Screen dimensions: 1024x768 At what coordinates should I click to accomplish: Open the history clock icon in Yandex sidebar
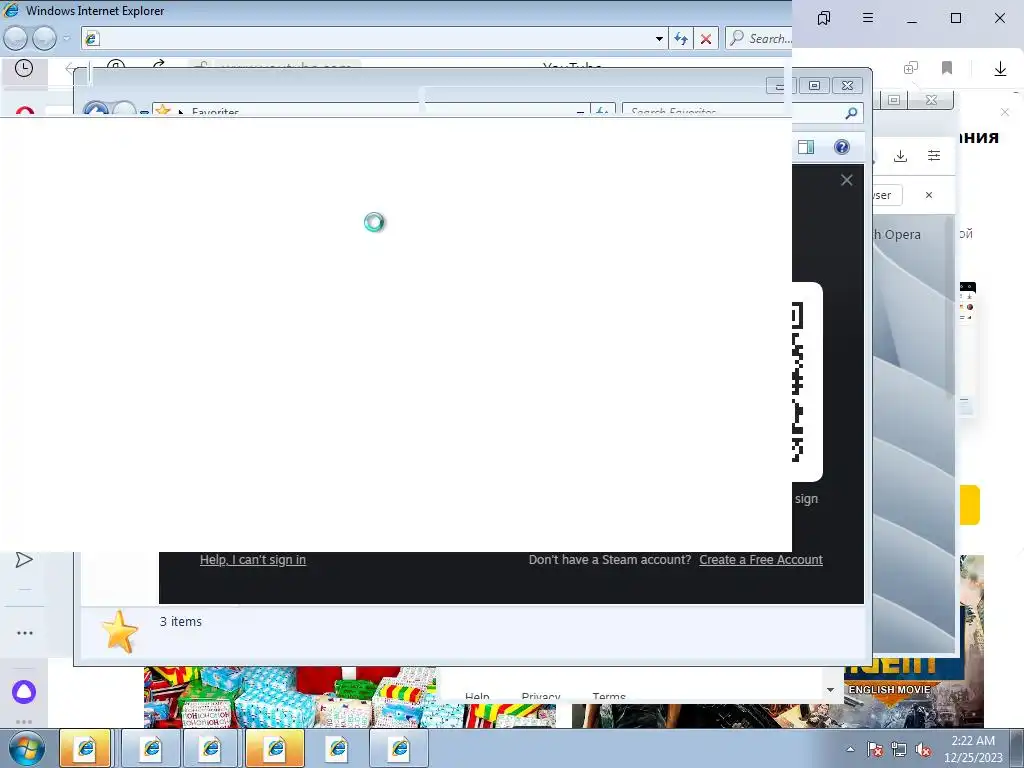click(24, 69)
